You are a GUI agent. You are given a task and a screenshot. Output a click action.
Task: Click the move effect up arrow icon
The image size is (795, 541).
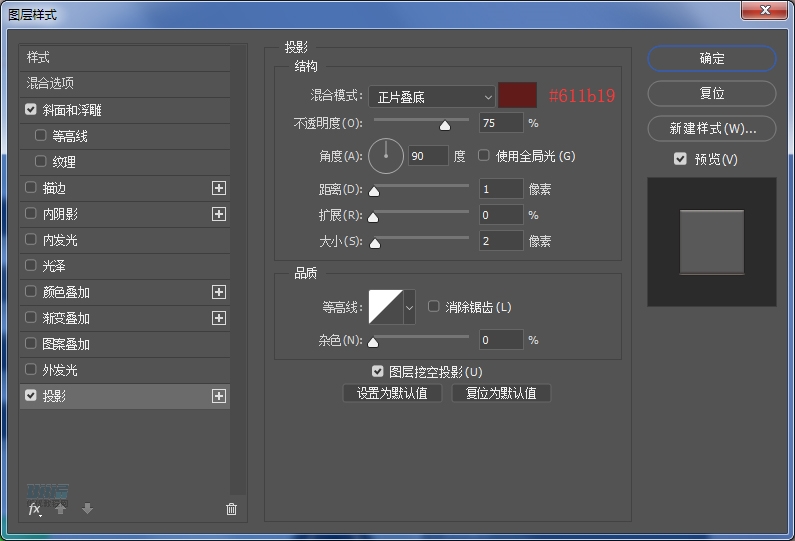coord(61,509)
